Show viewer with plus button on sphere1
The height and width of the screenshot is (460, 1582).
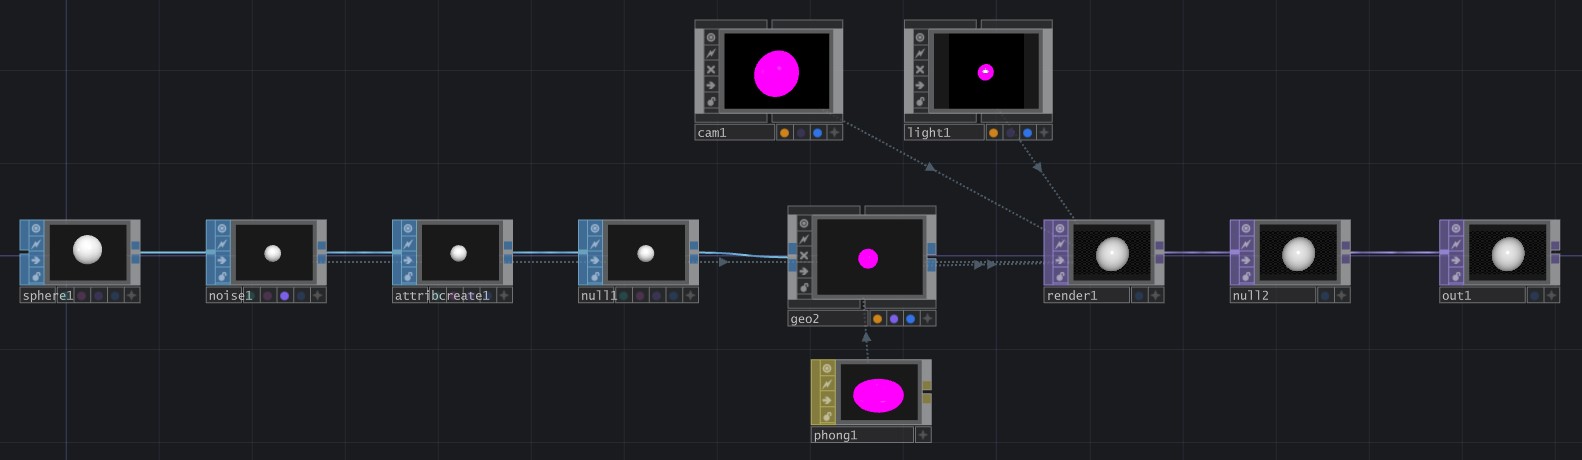(132, 296)
